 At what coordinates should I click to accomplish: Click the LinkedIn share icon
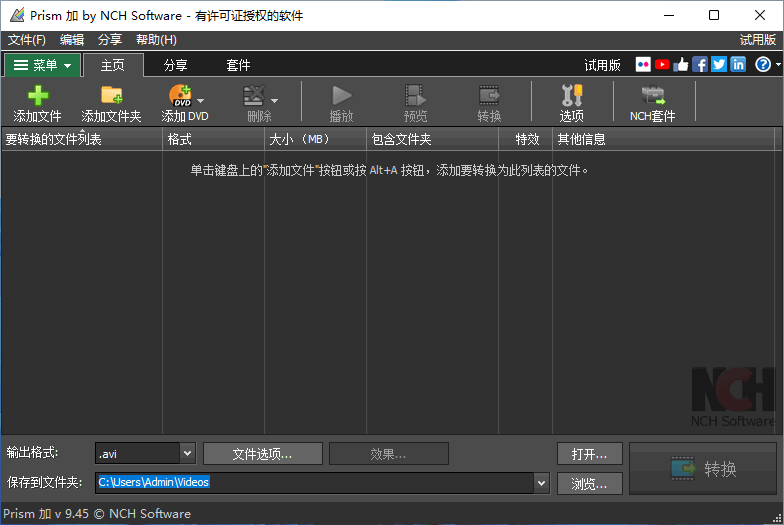pyautogui.click(x=738, y=64)
